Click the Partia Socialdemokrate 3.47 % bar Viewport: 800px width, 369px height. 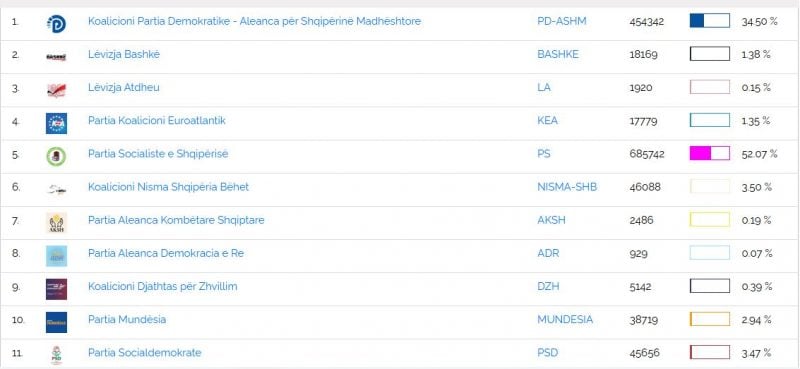[710, 352]
